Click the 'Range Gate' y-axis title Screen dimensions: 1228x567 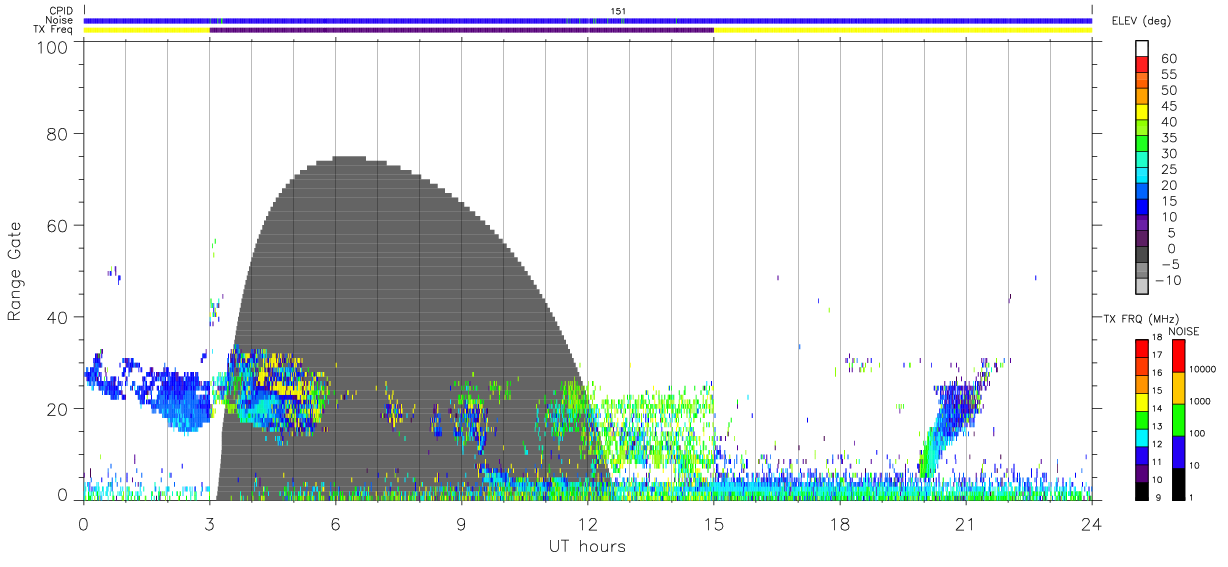click(15, 271)
